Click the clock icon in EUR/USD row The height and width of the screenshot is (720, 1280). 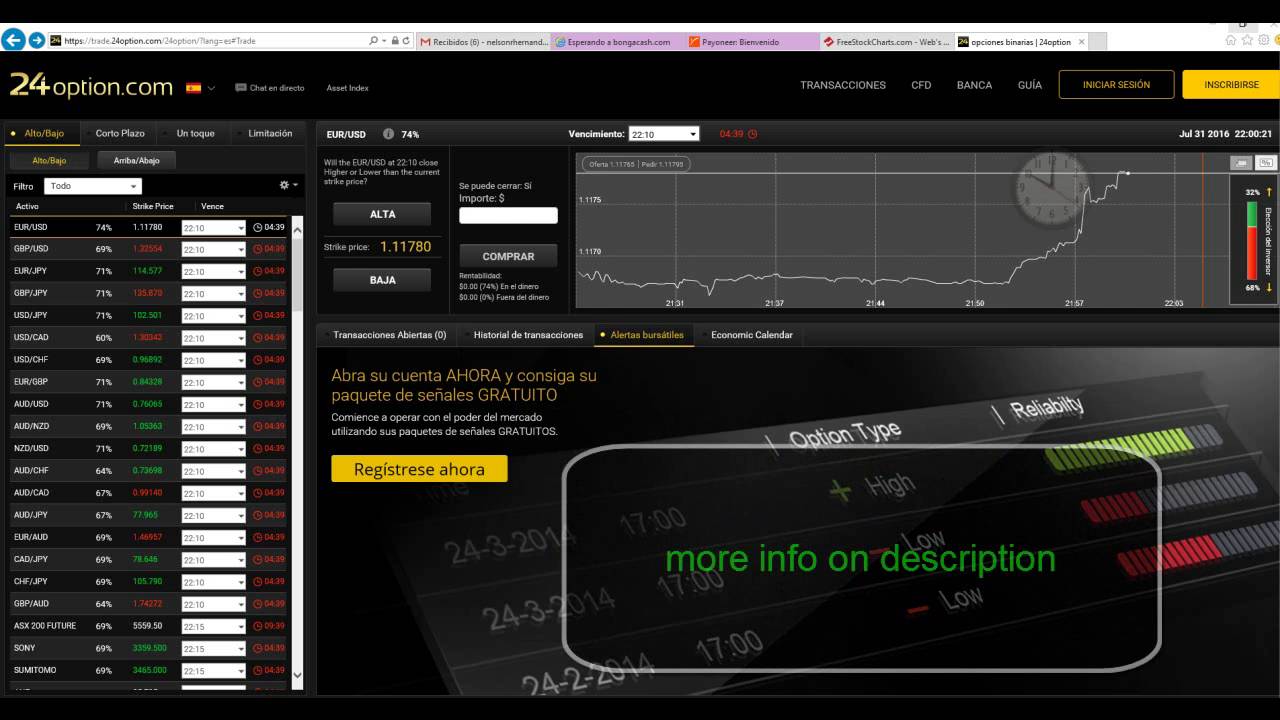258,227
